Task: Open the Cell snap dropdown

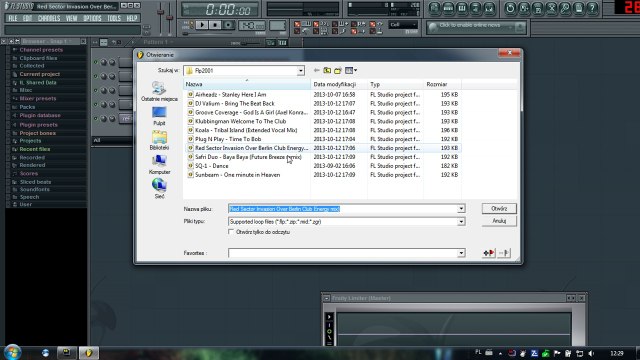Action: [403, 25]
